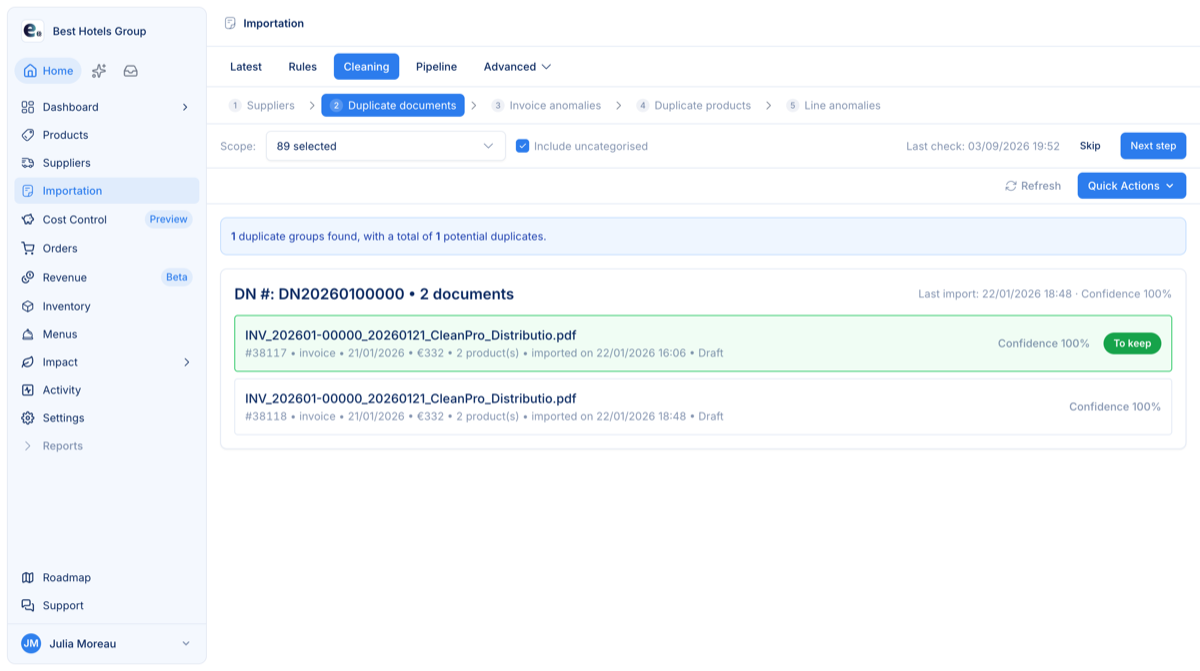Screen dimensions: 1200x671
Task: Click the Dashboard grid icon
Action: pos(28,107)
